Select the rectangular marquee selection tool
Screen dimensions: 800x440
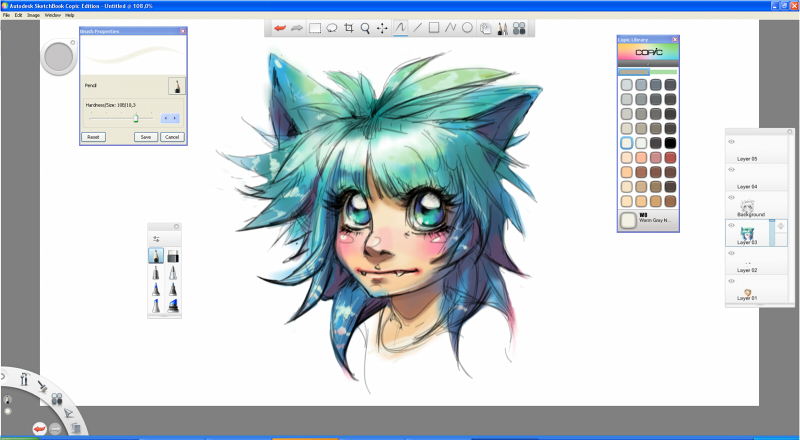coord(315,28)
